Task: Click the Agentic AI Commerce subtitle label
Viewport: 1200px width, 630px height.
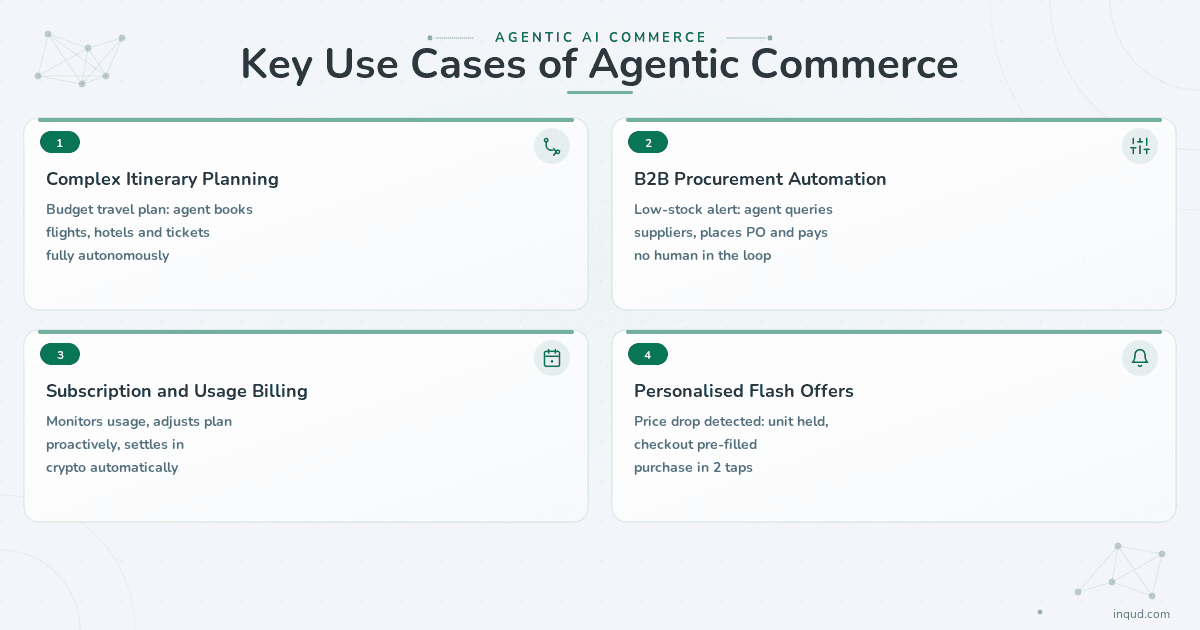Action: click(x=601, y=37)
